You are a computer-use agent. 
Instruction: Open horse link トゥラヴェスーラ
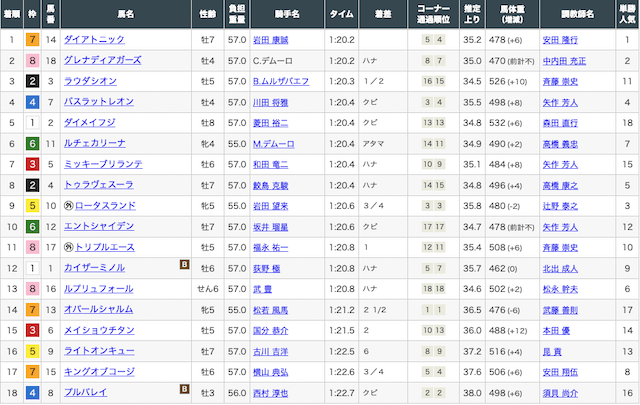(99, 185)
